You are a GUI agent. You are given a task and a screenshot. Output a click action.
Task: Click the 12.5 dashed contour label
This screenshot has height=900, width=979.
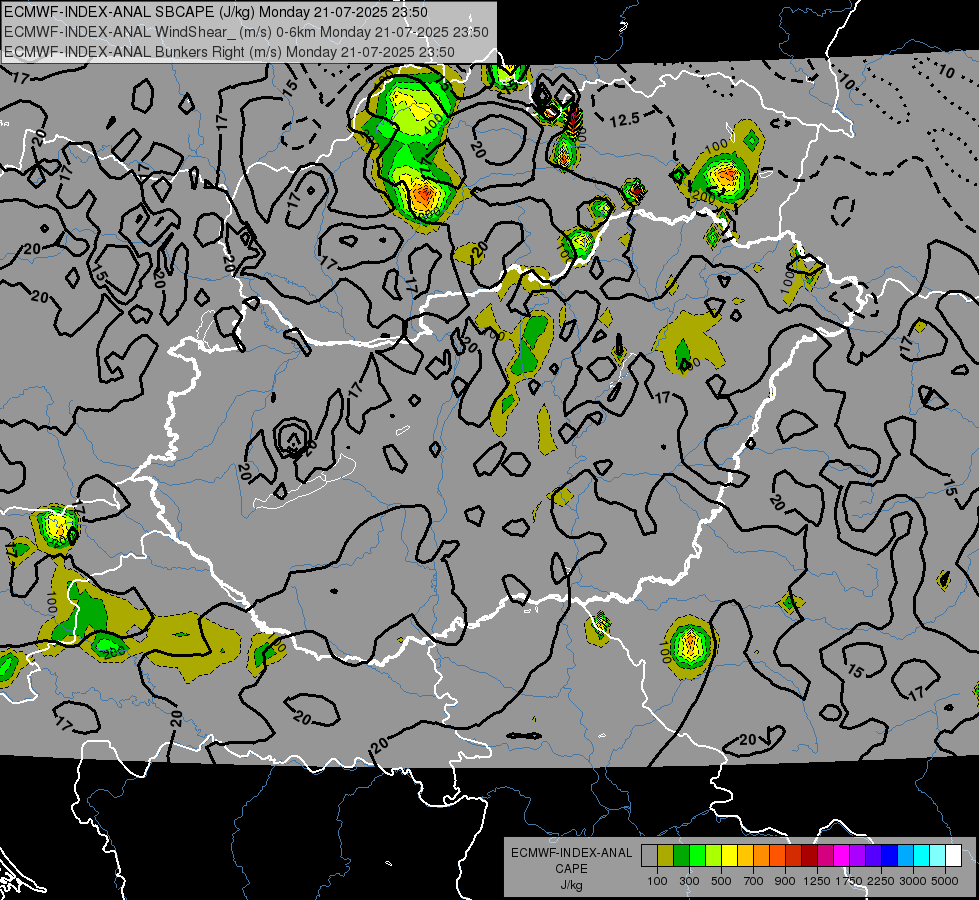pyautogui.click(x=624, y=119)
